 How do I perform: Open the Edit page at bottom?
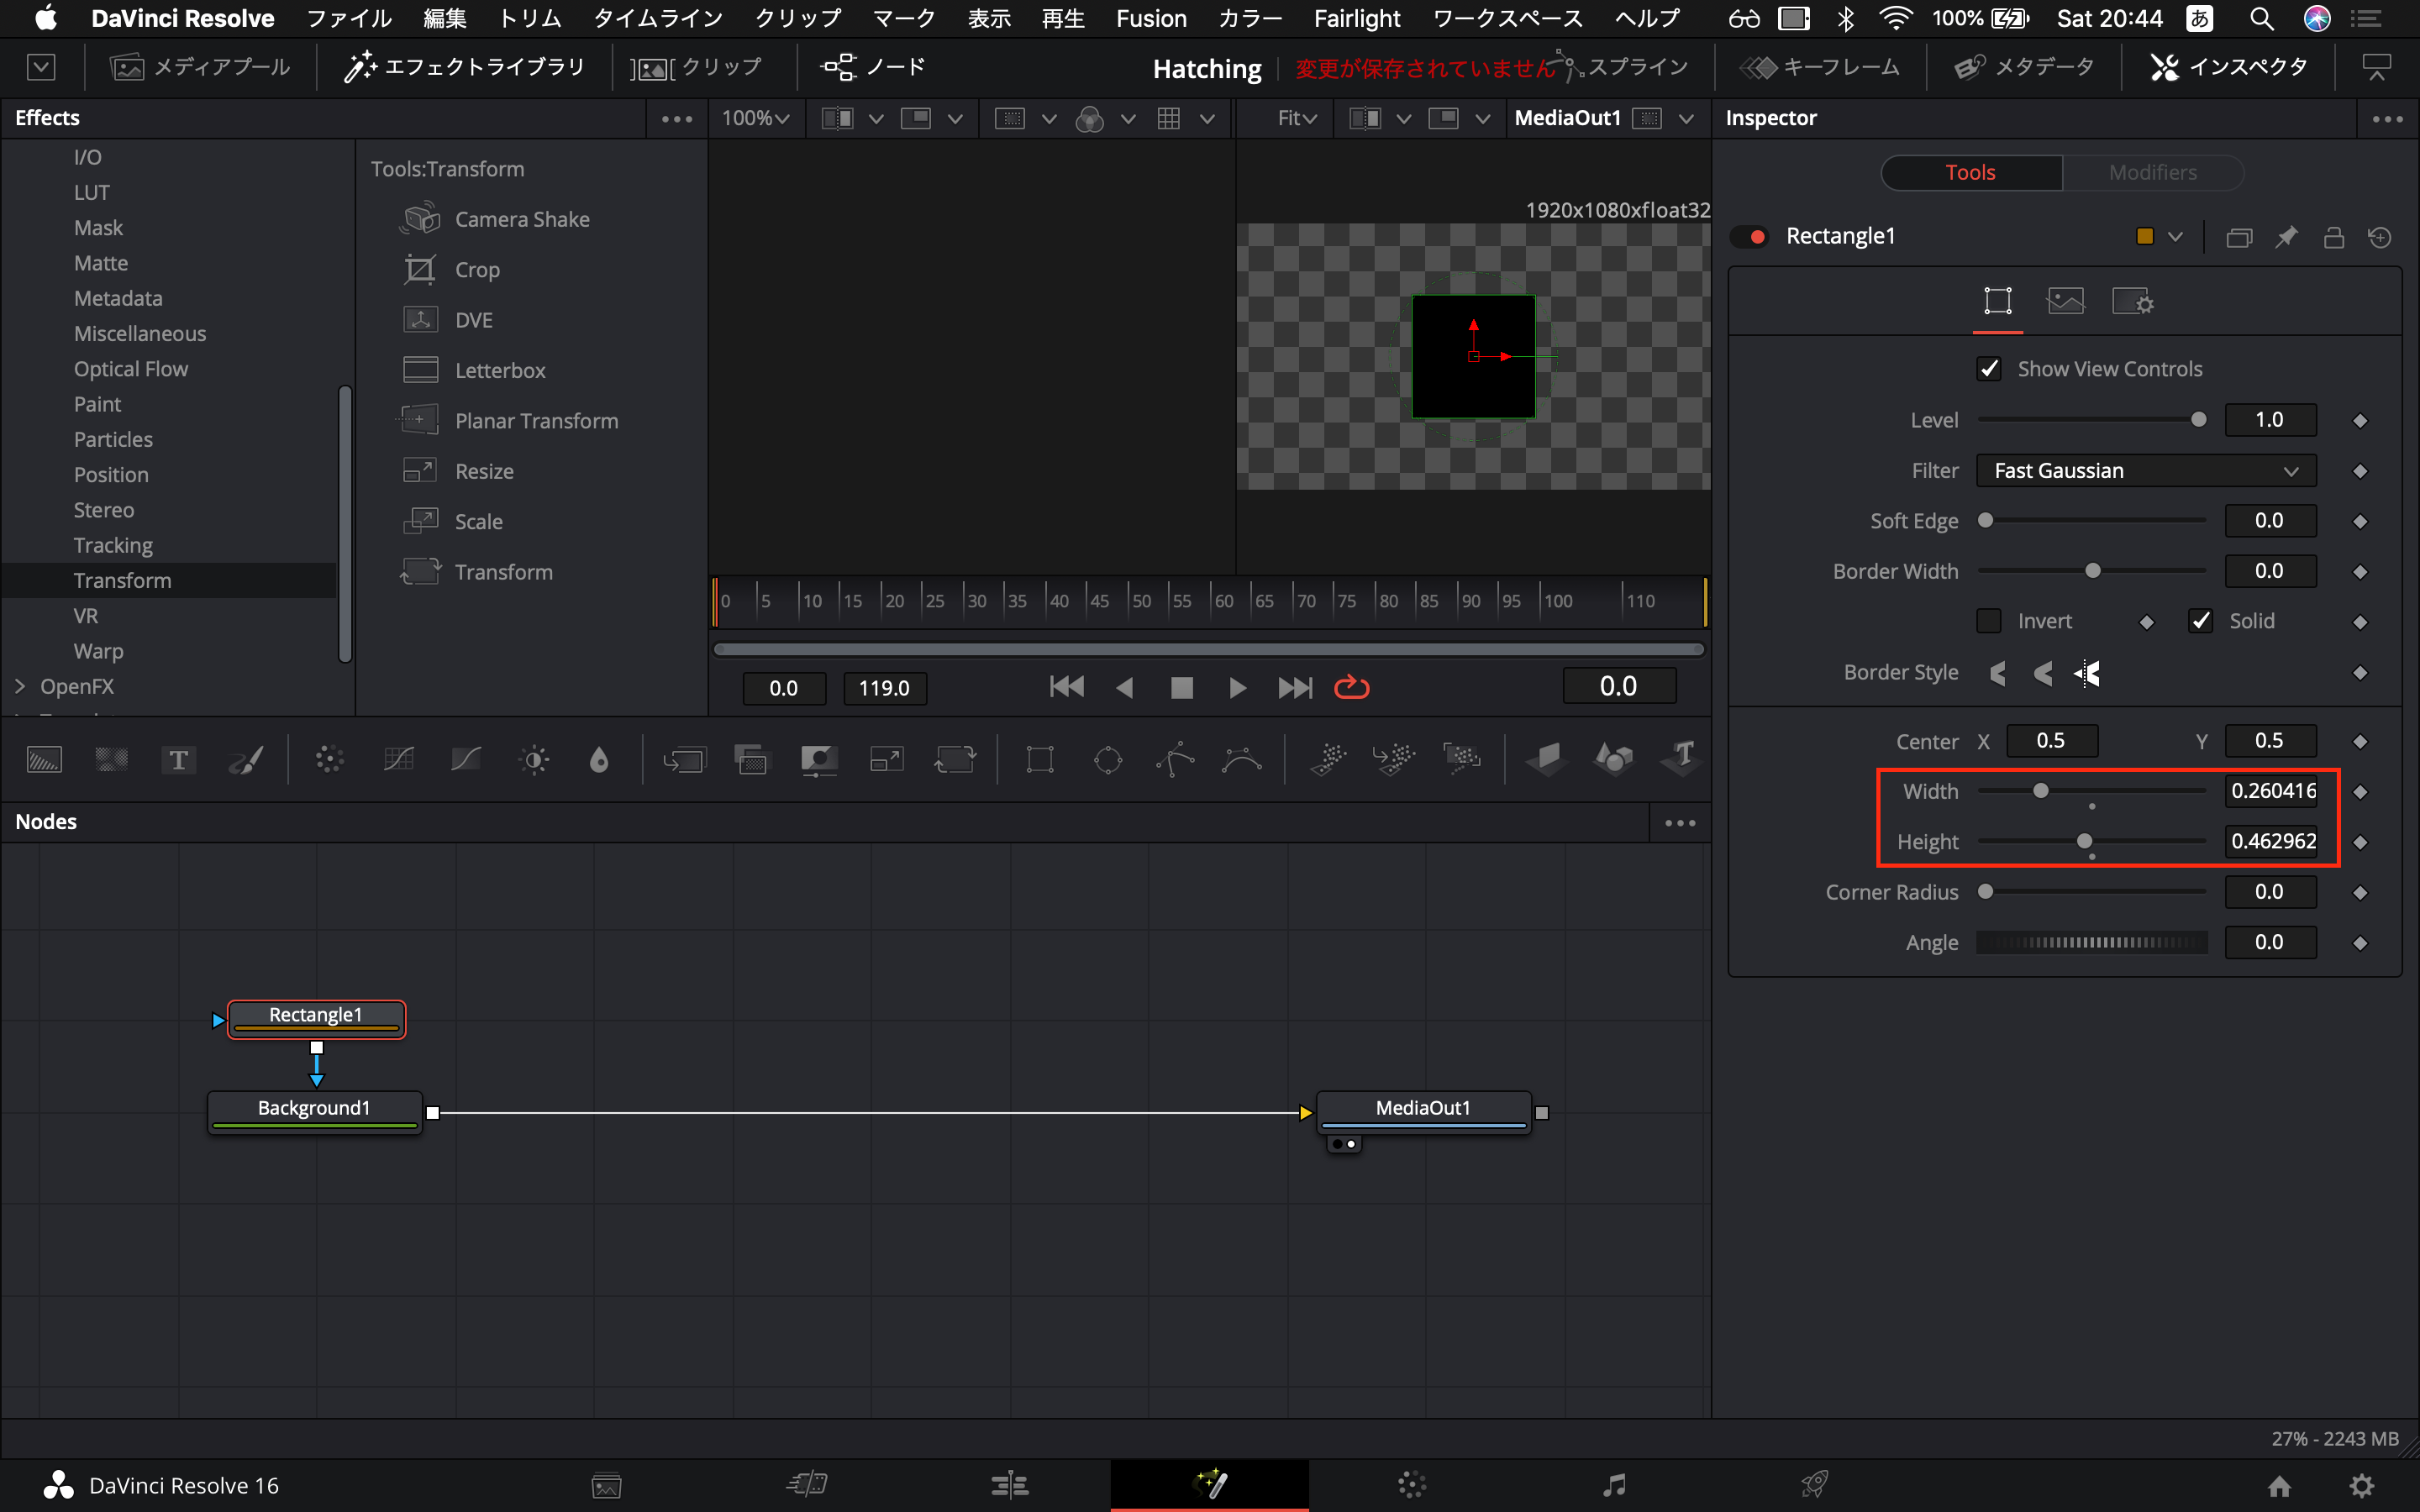(x=1009, y=1484)
